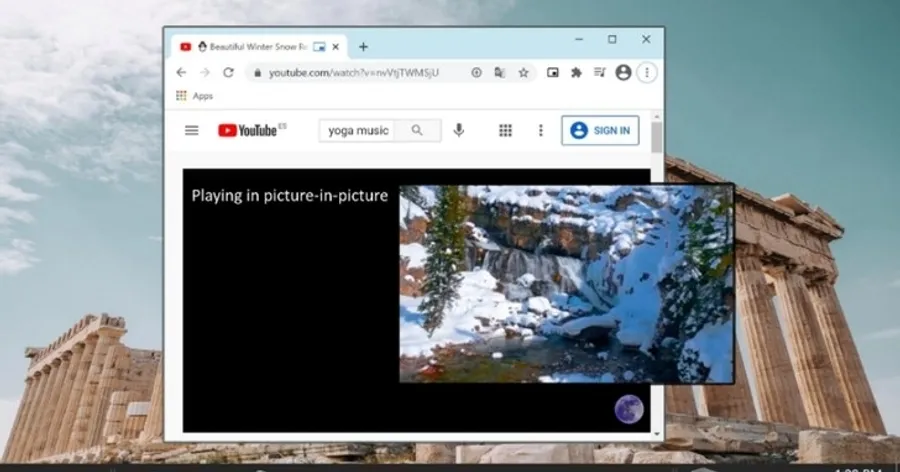900x472 pixels.
Task: Select the Beautiful Winter Snow tab
Action: [250, 46]
